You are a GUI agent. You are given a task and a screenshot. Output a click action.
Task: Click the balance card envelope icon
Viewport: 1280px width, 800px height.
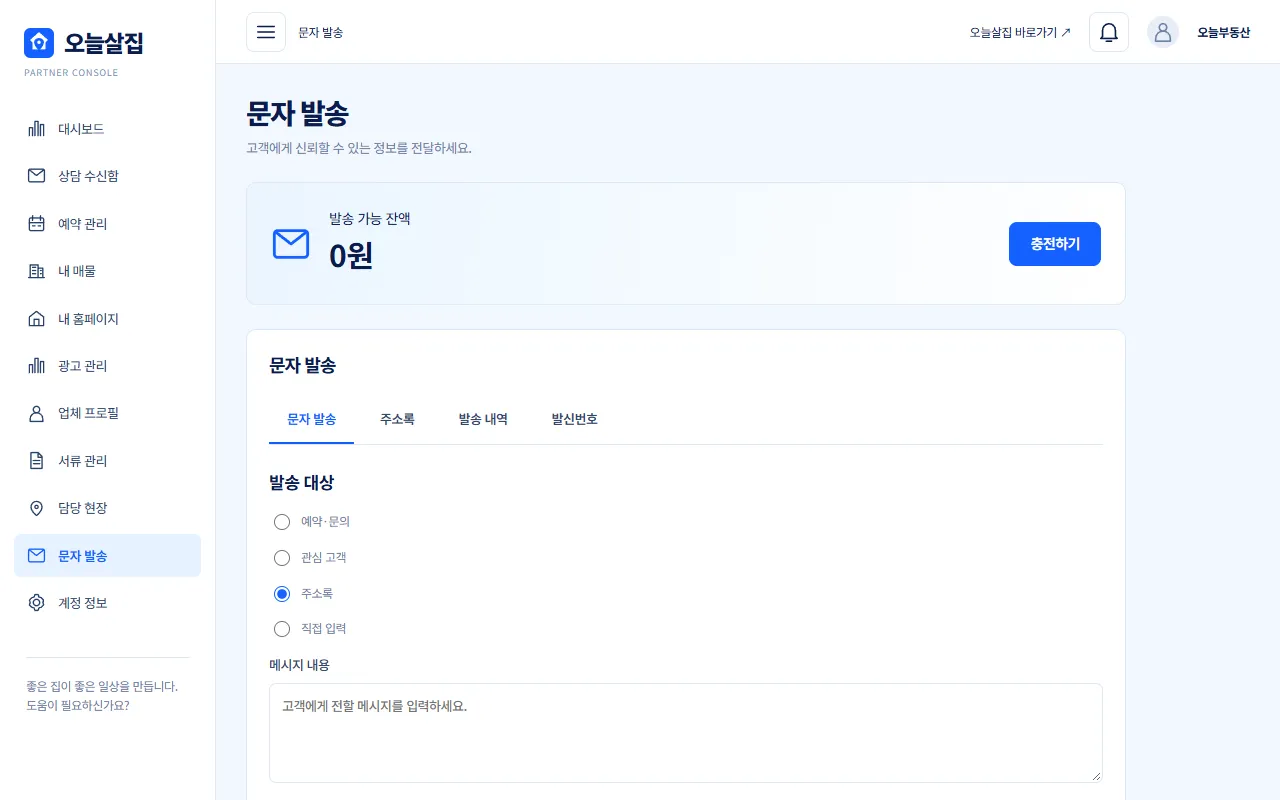pyautogui.click(x=291, y=244)
